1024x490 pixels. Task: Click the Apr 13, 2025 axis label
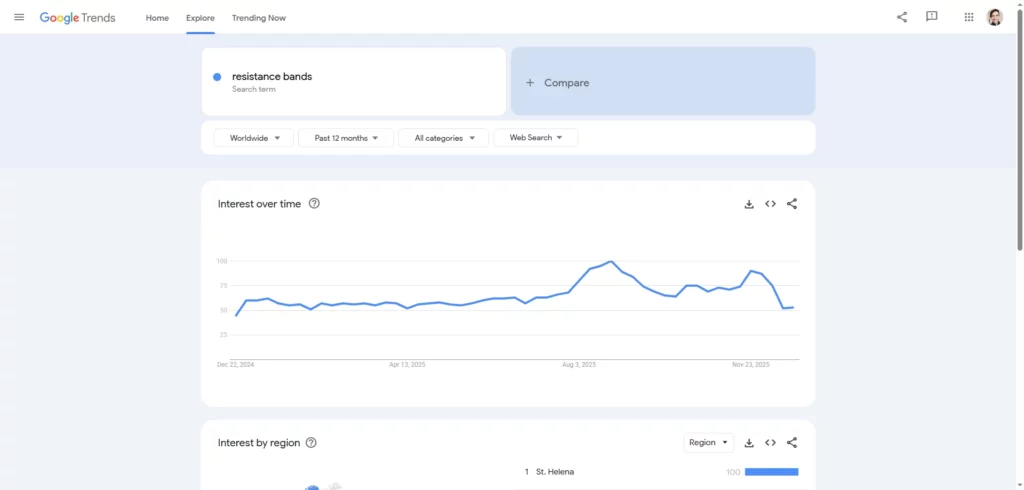pos(407,365)
